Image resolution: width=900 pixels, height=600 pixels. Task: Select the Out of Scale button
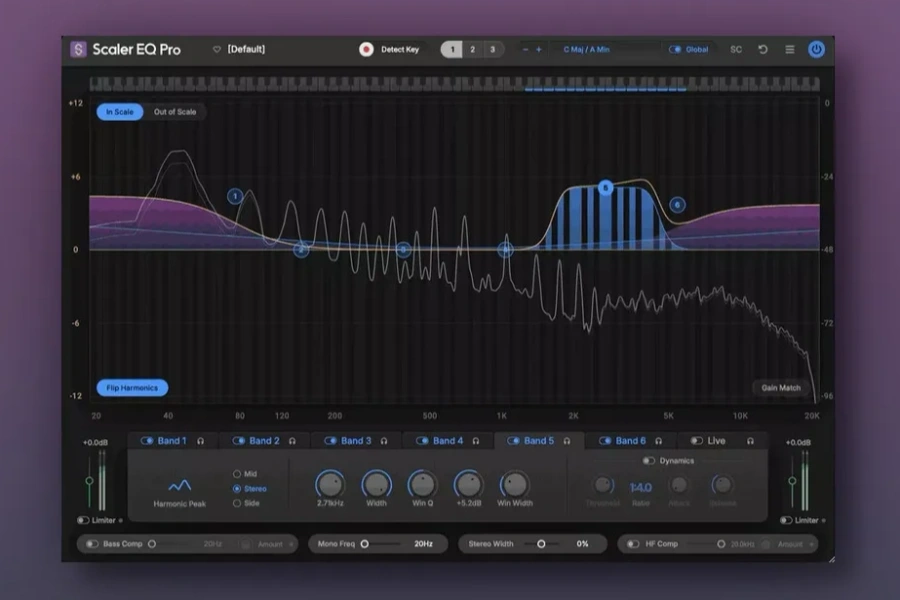point(175,112)
